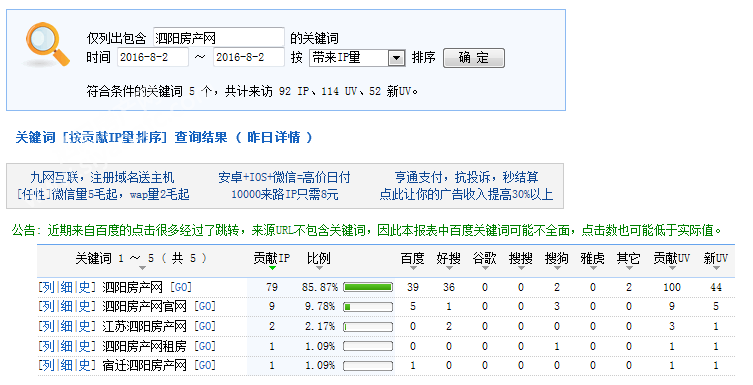Open the 带来IP量 sort dropdown
Viewport: 753px width, 385px height.
click(x=356, y=58)
